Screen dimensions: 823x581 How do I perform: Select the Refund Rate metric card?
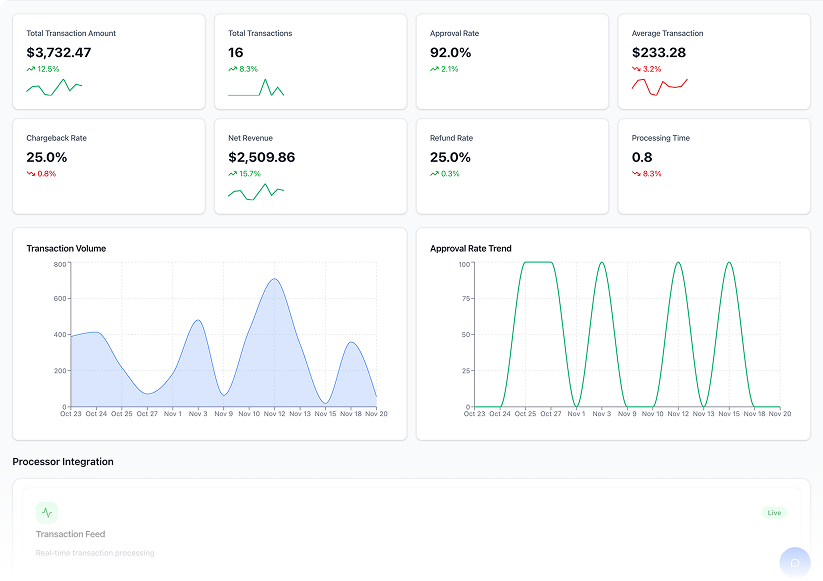pyautogui.click(x=512, y=166)
